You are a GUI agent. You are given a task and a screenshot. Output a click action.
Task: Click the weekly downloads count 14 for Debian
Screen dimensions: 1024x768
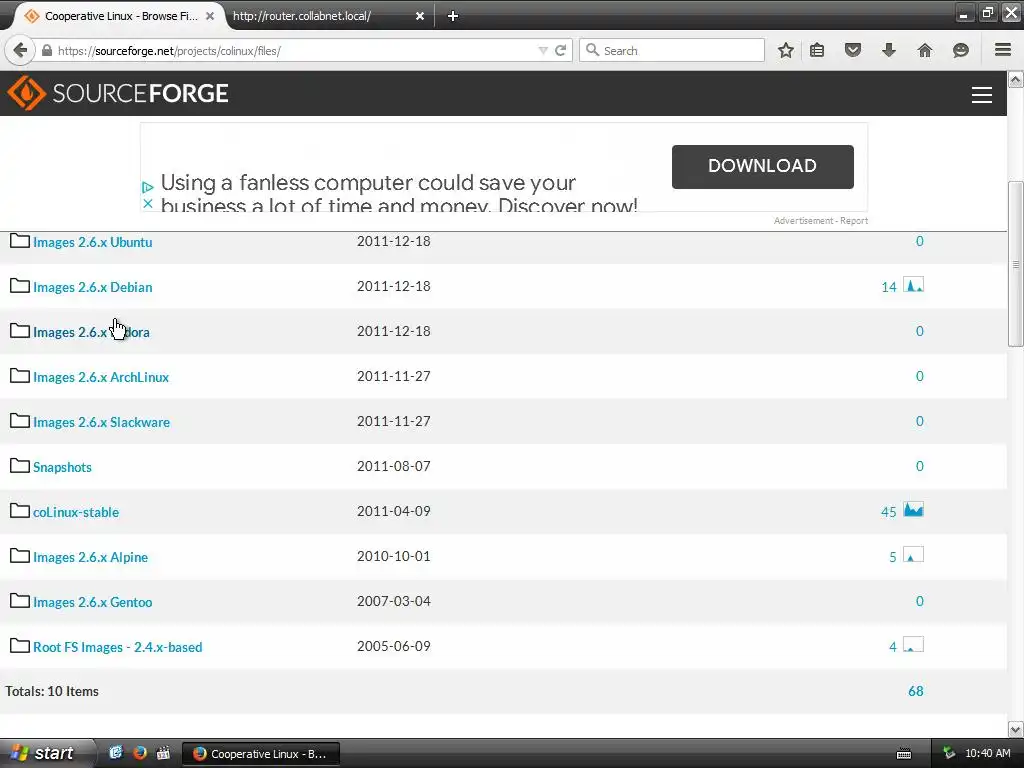(x=889, y=287)
